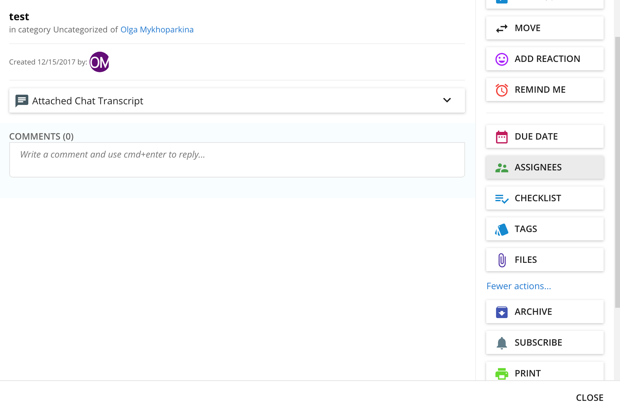Click the Move arrows icon
620x414 pixels.
click(x=501, y=28)
